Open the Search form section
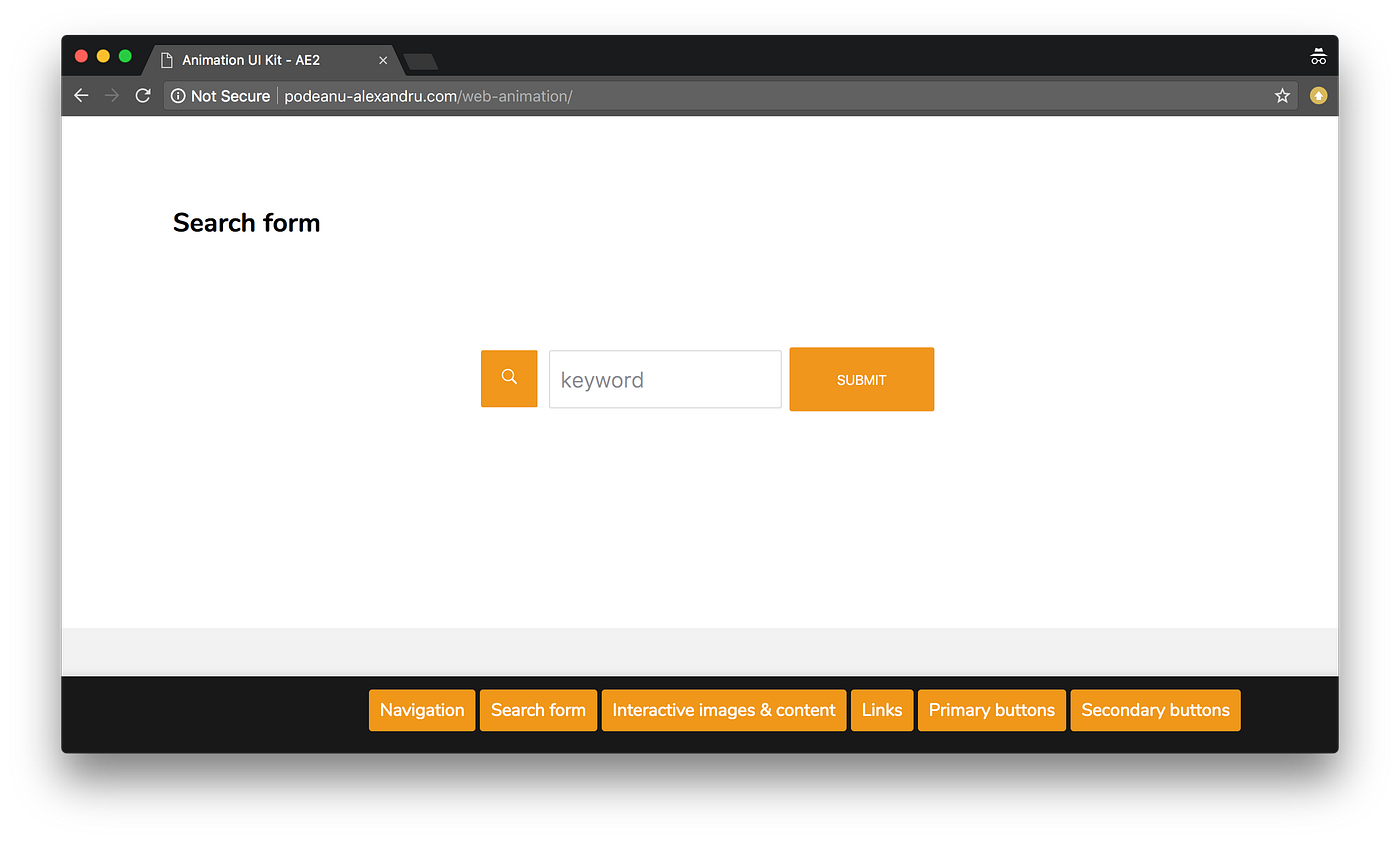Screen dimensions: 1400x841 coord(538,710)
